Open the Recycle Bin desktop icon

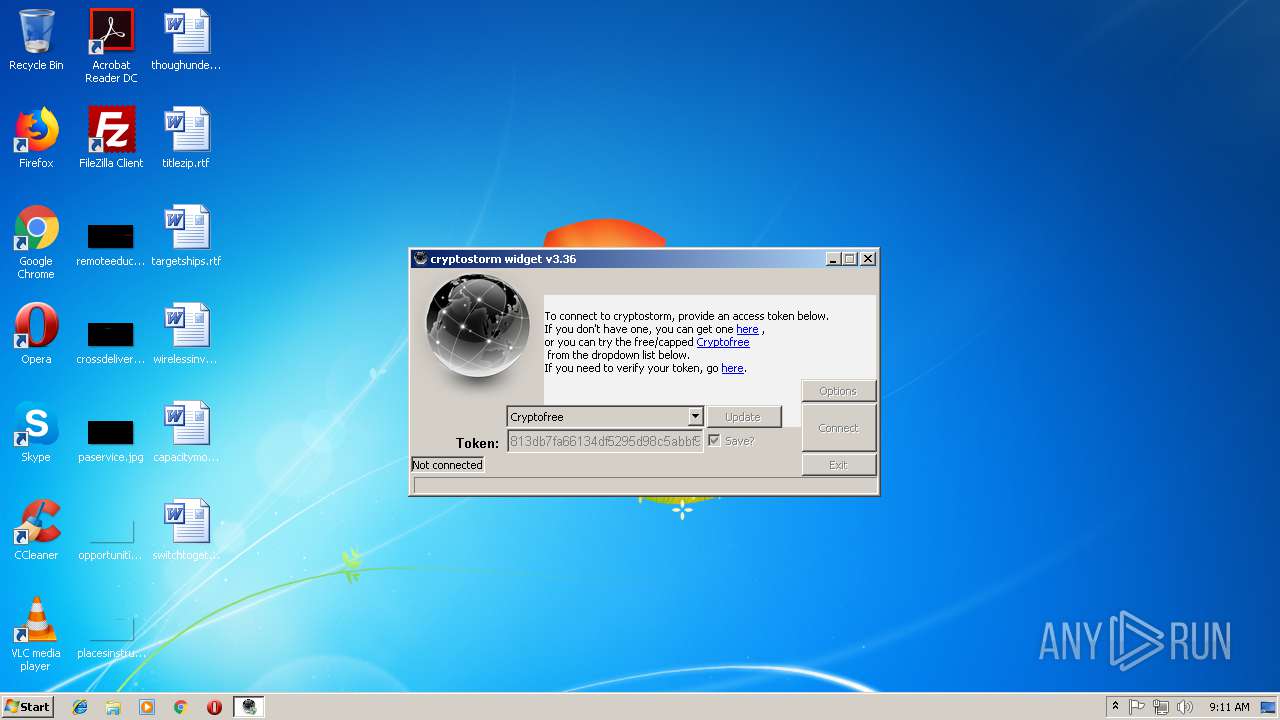[x=36, y=40]
